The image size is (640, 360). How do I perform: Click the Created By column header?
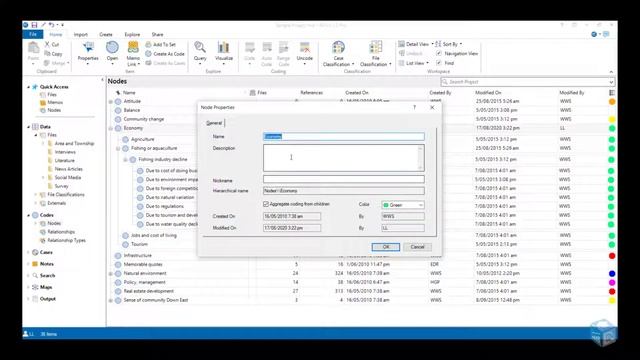(x=440, y=93)
